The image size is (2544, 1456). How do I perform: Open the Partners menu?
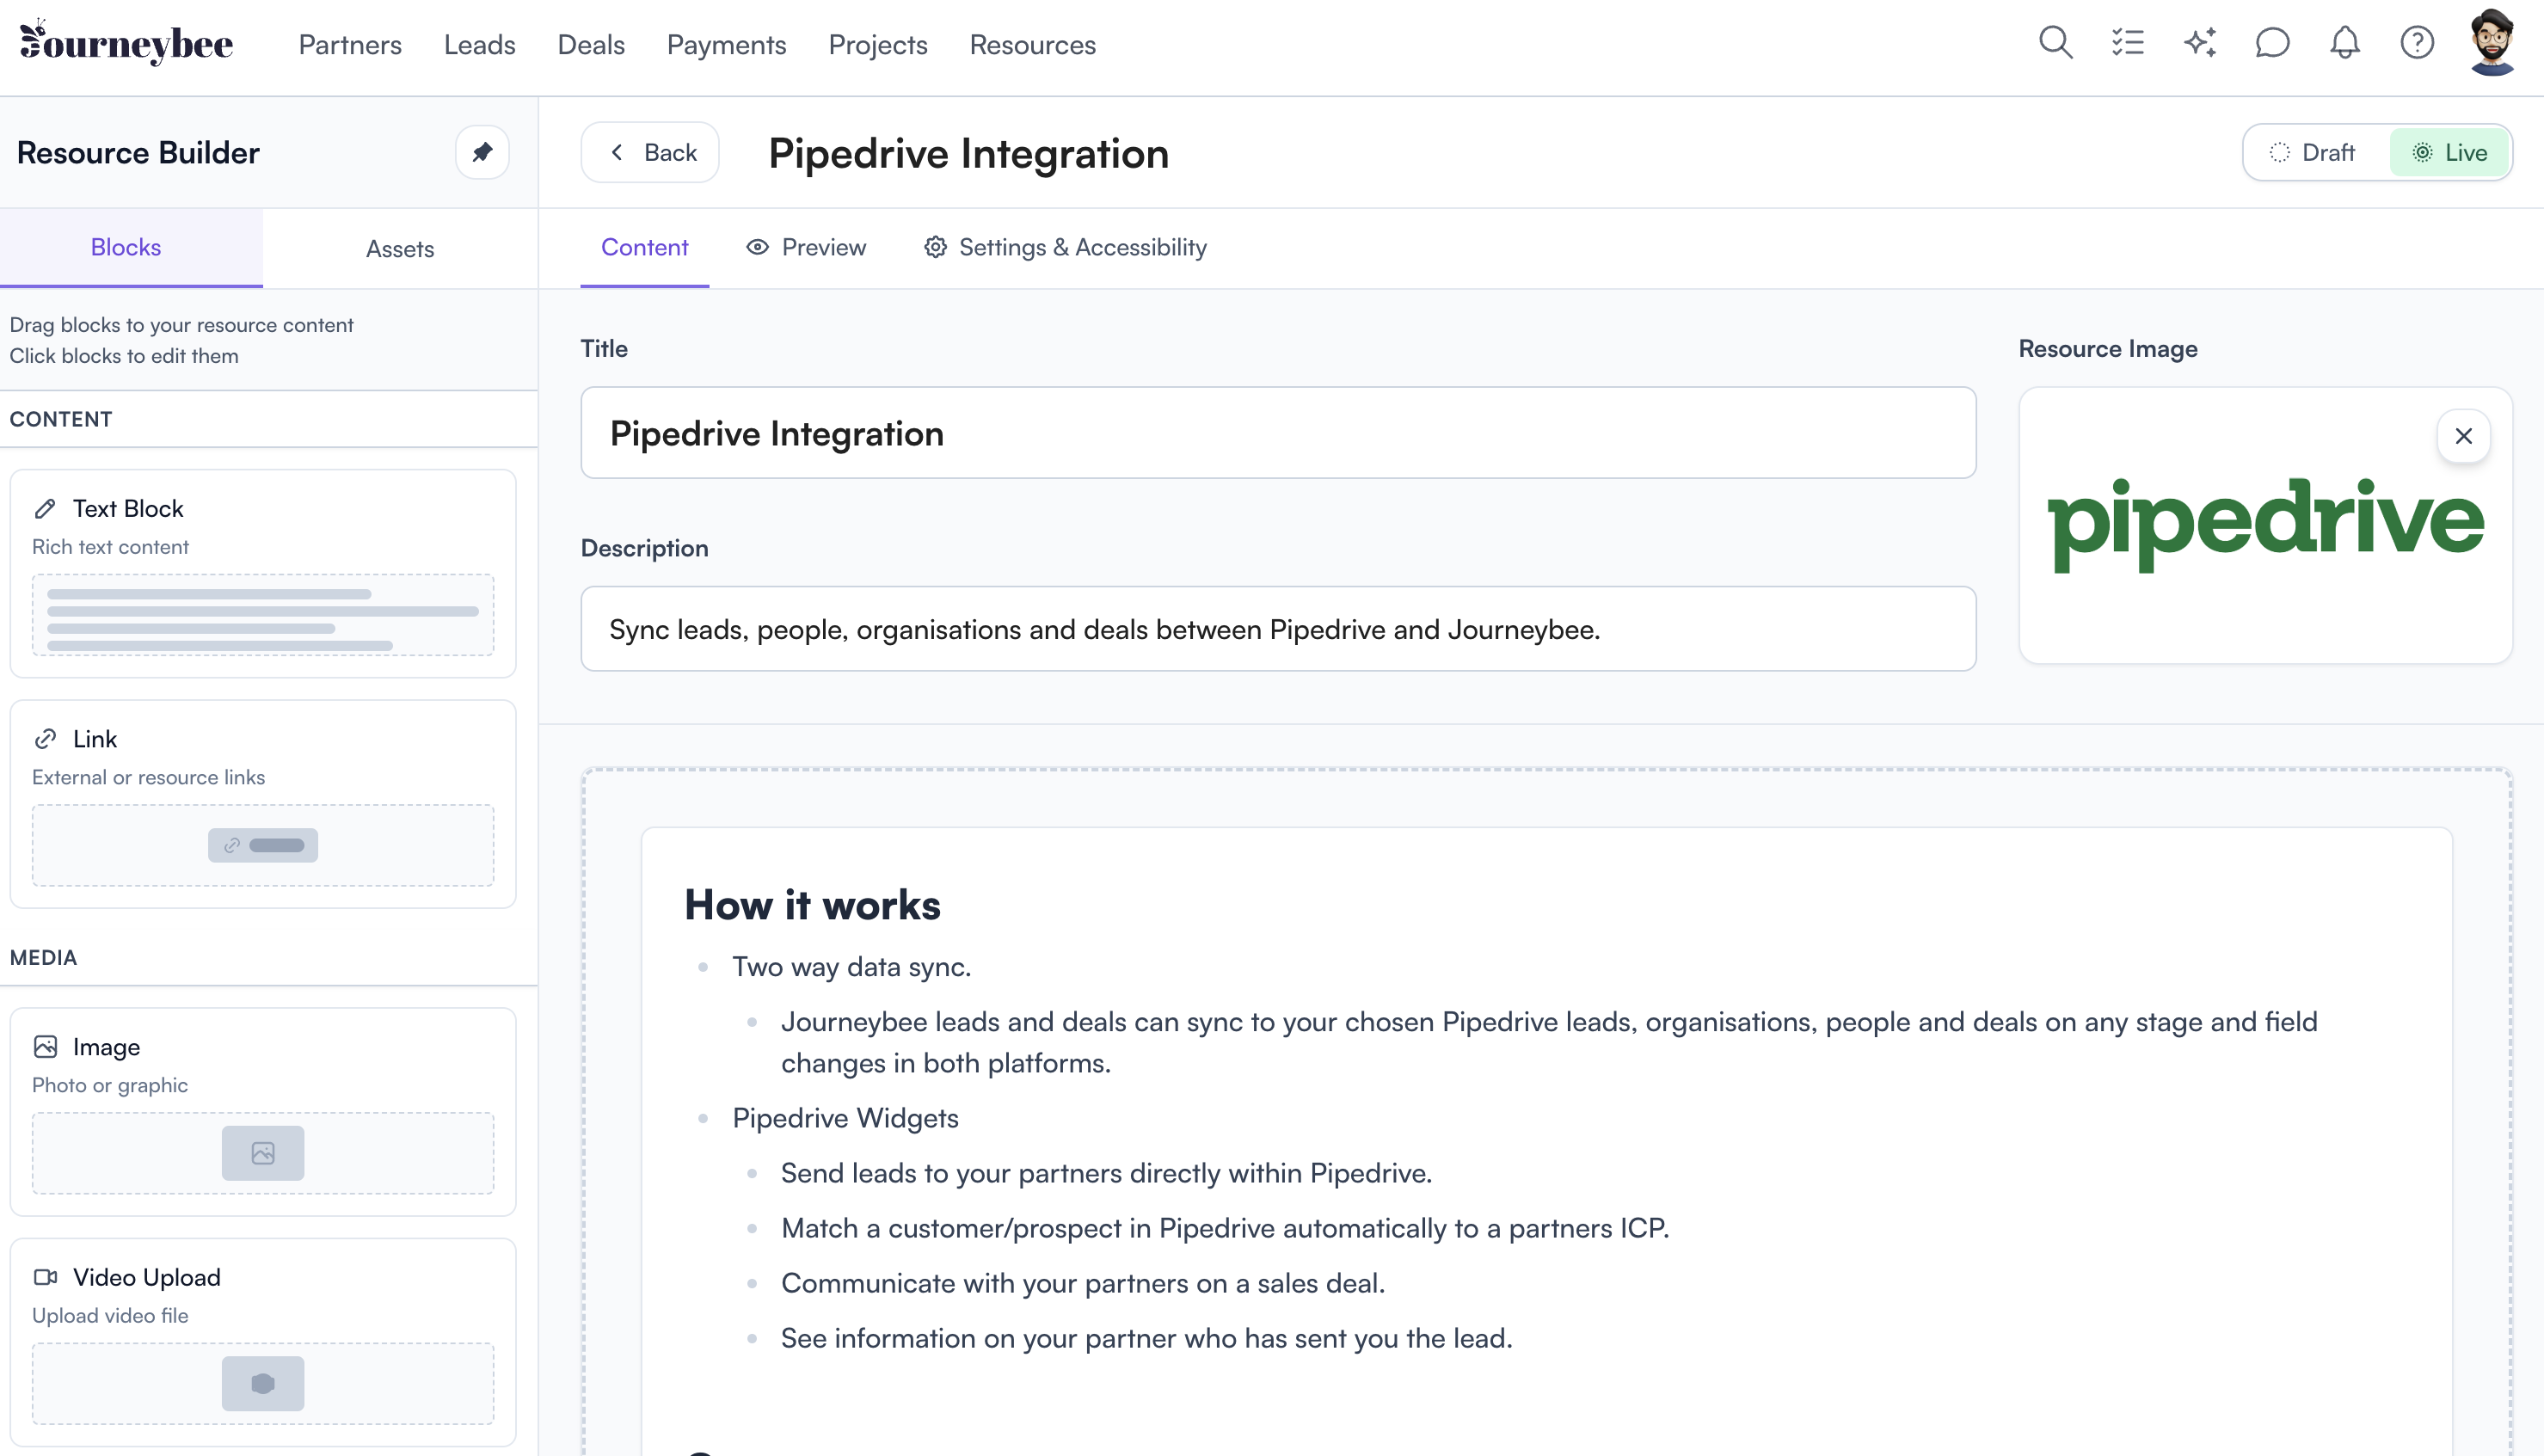point(350,44)
